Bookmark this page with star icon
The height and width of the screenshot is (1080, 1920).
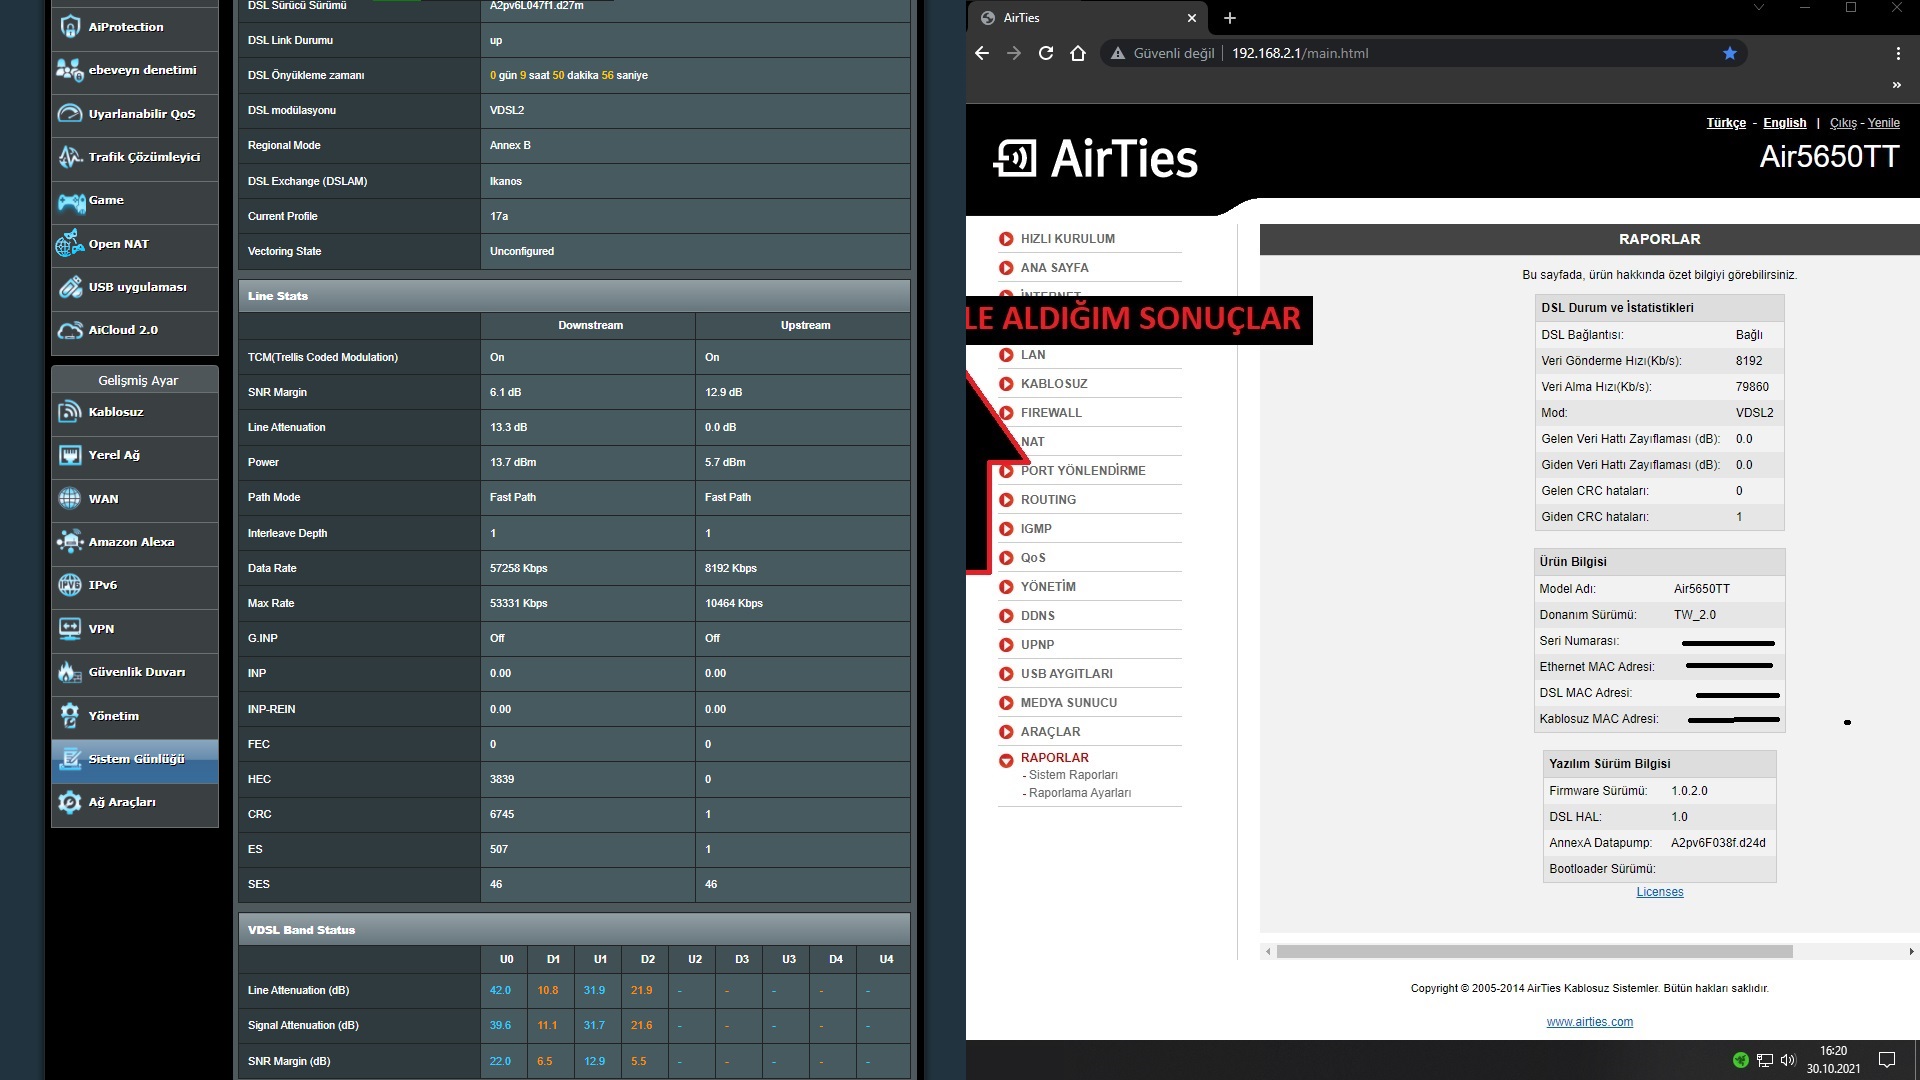(1730, 53)
